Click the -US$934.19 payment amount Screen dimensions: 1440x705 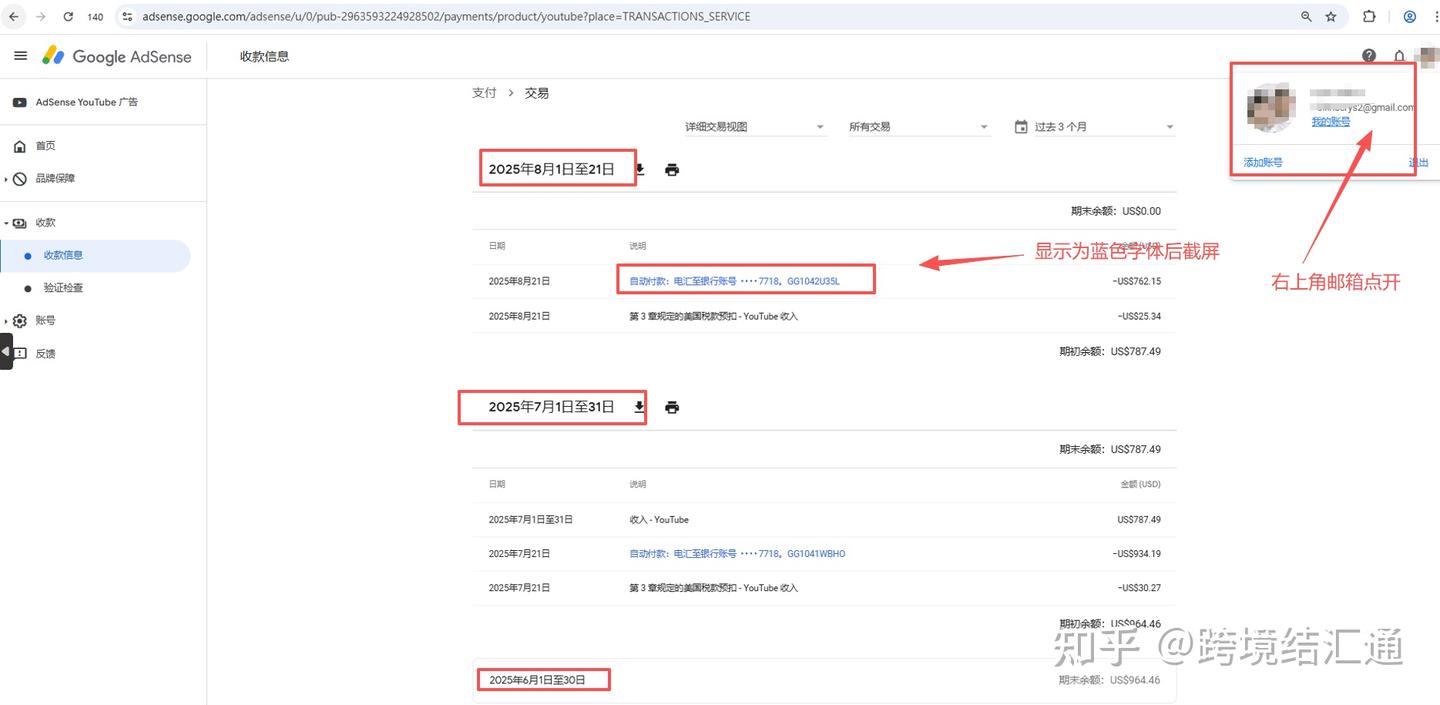pyautogui.click(x=1139, y=553)
